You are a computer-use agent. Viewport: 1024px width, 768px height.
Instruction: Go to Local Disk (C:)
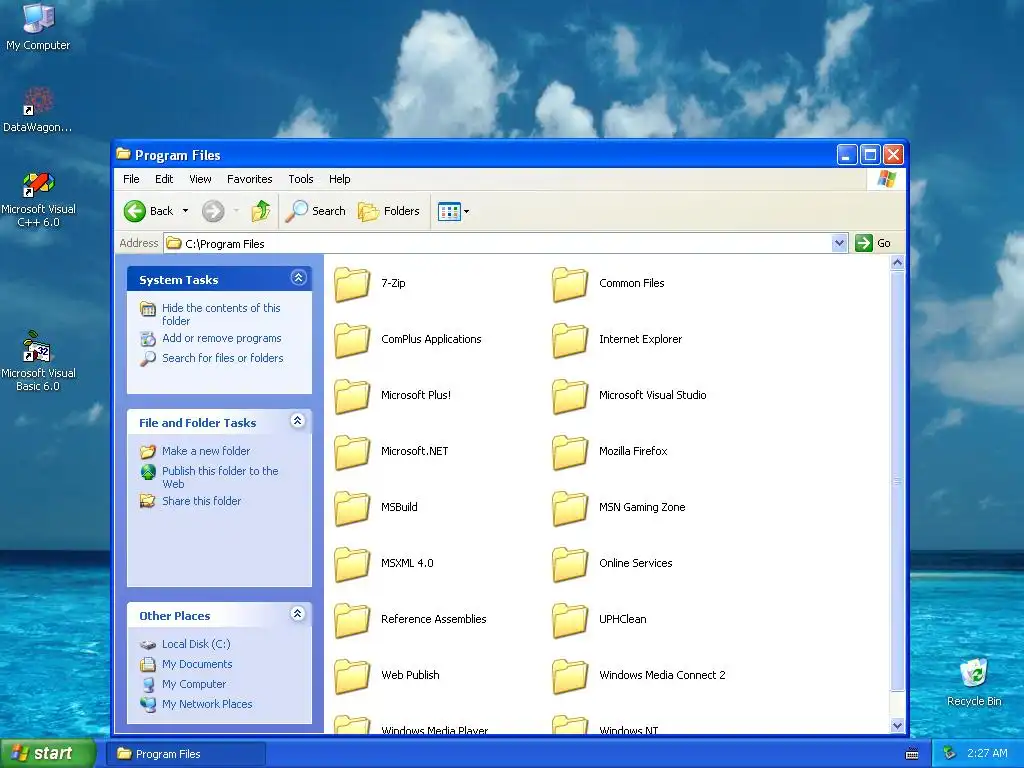196,644
